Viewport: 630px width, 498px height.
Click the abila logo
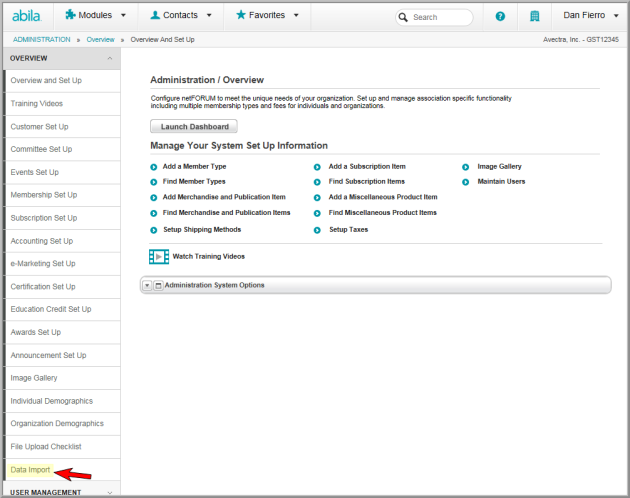27,16
